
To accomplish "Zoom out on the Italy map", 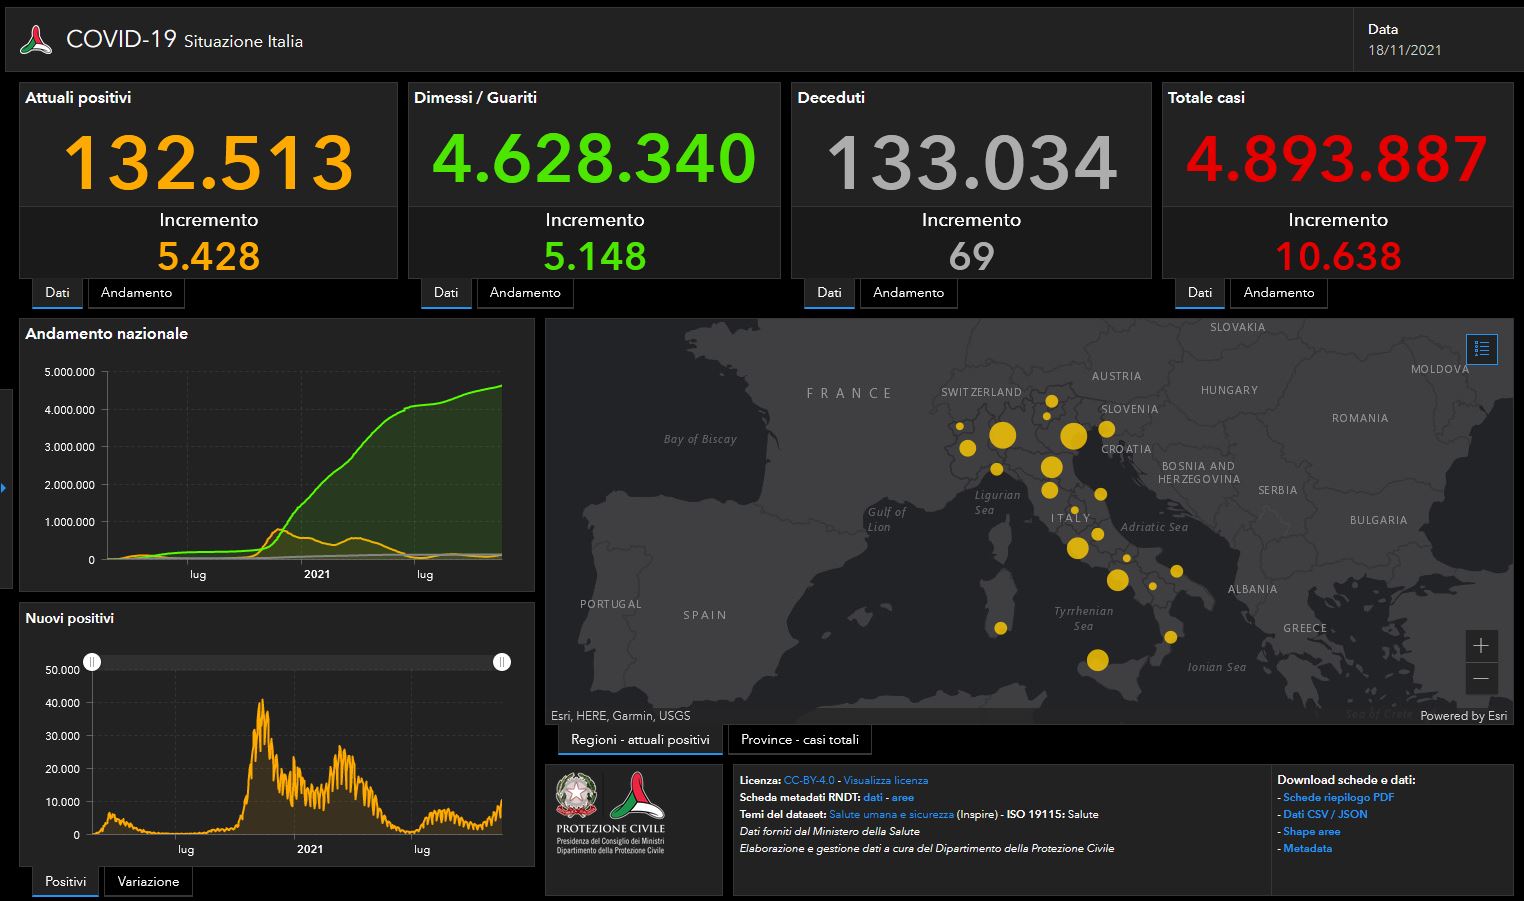I will 1480,679.
